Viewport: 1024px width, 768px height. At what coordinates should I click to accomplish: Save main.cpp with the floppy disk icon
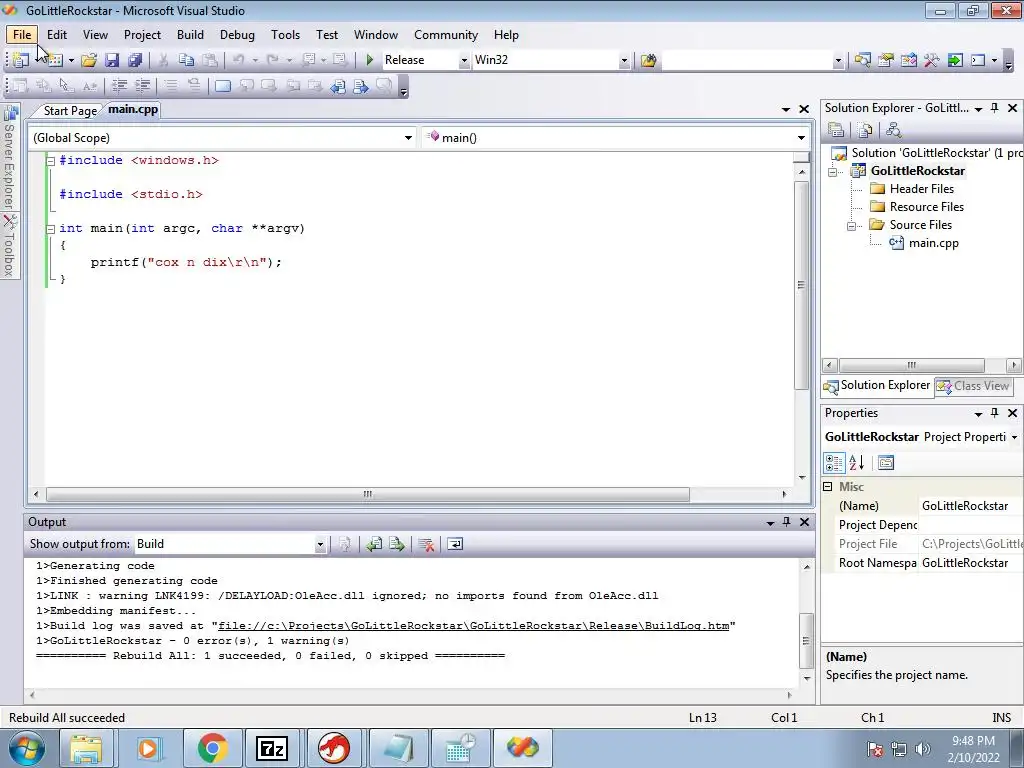tap(112, 60)
